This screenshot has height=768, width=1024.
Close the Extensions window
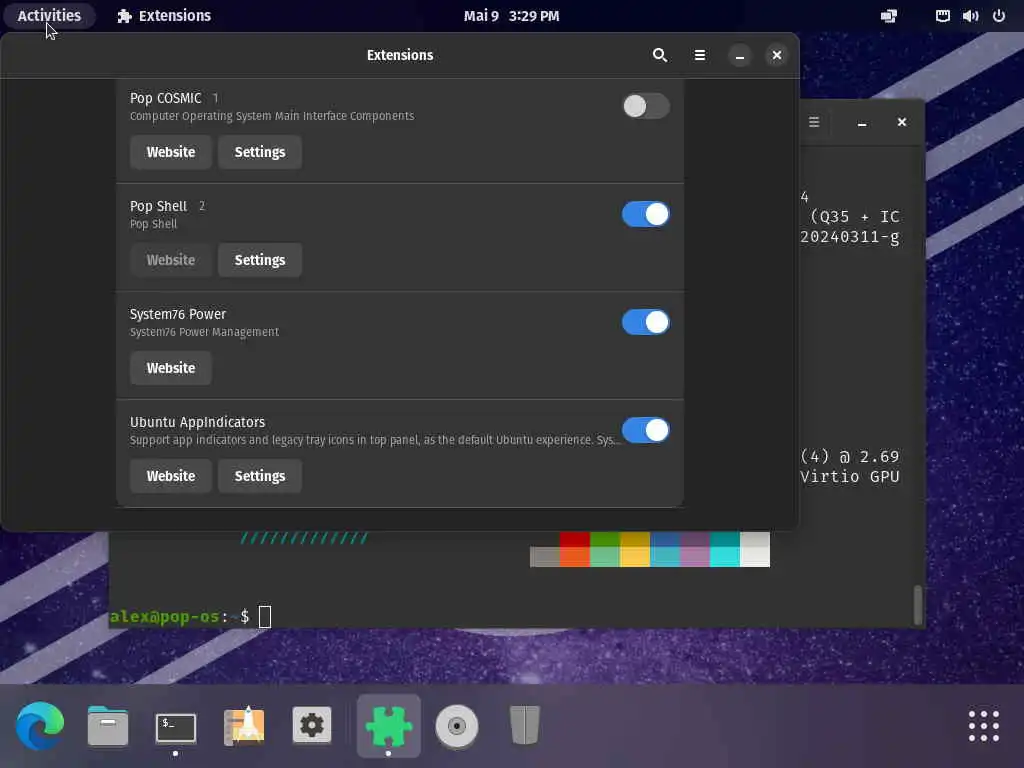click(776, 56)
